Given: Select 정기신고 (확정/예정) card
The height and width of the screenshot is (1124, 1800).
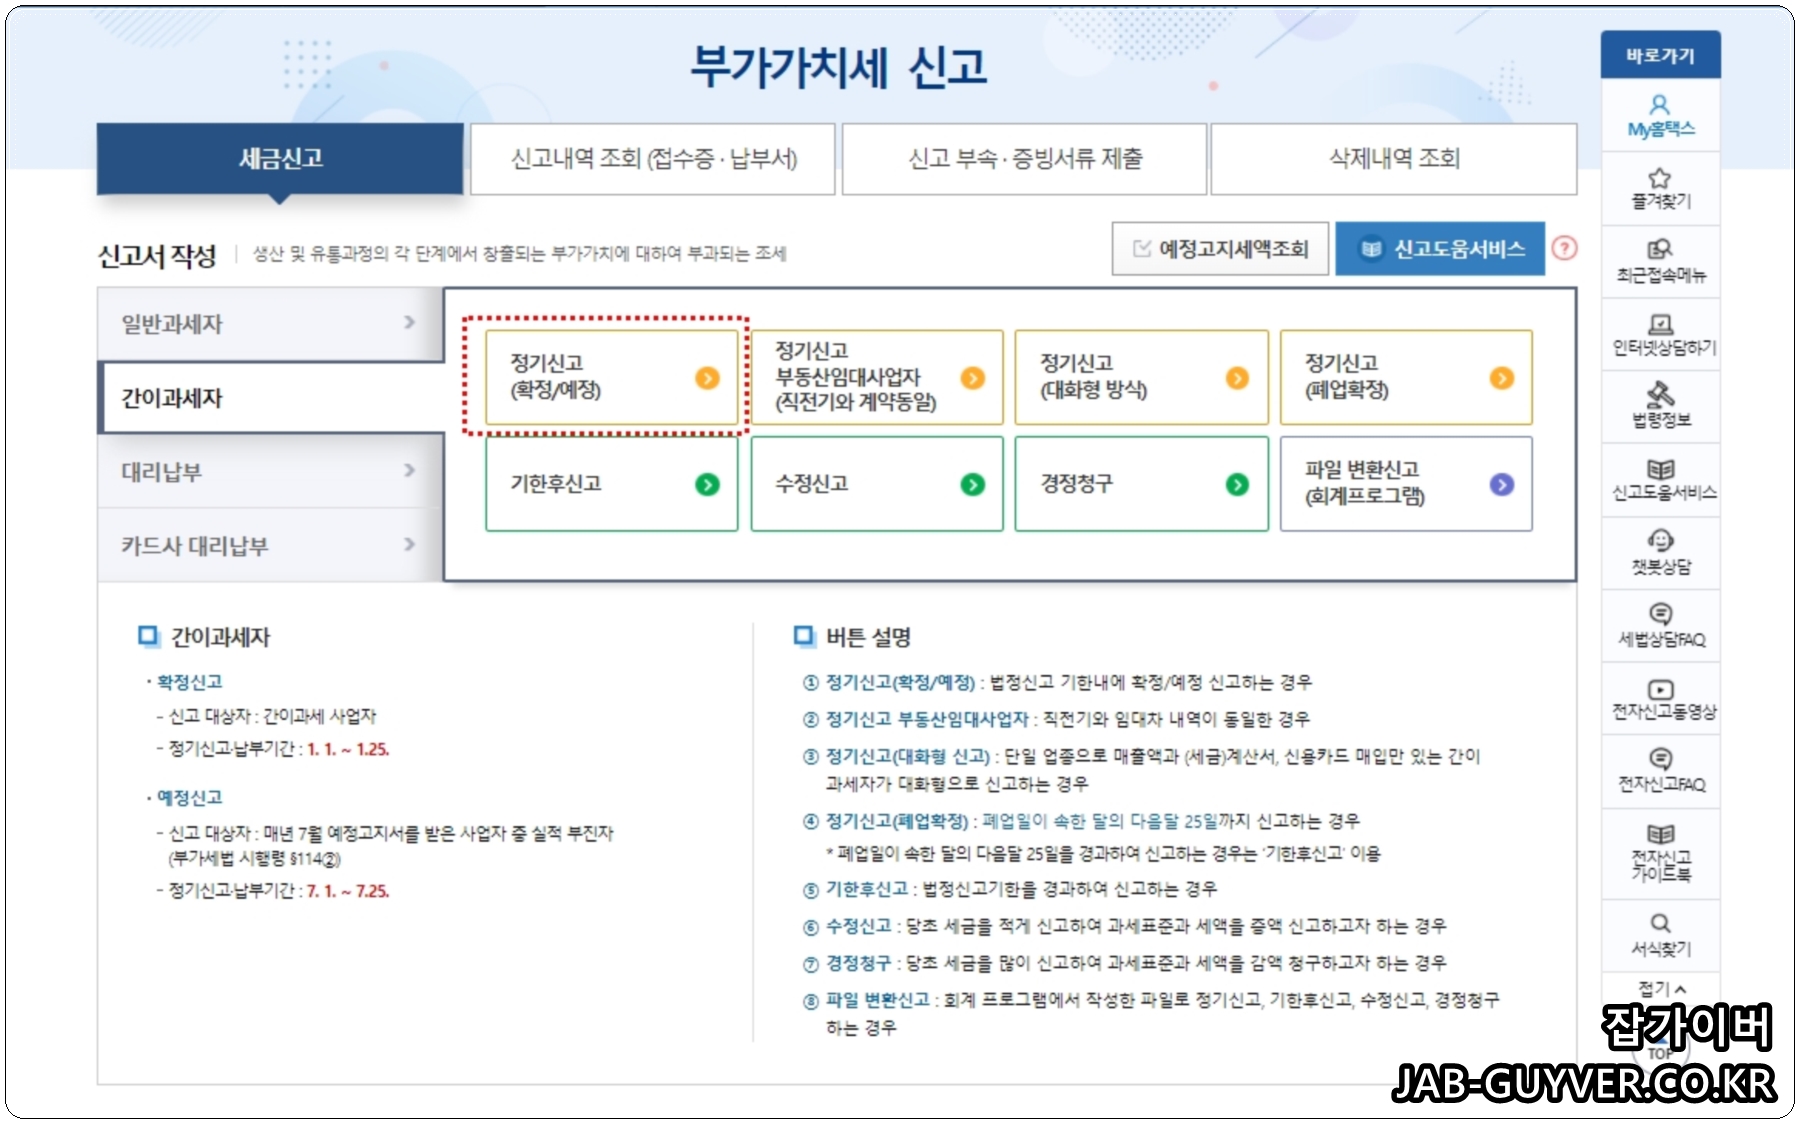Looking at the screenshot, I should (x=610, y=378).
